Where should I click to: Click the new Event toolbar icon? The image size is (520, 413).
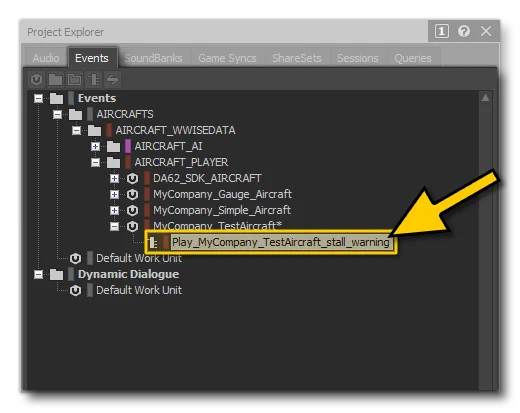pos(94,80)
